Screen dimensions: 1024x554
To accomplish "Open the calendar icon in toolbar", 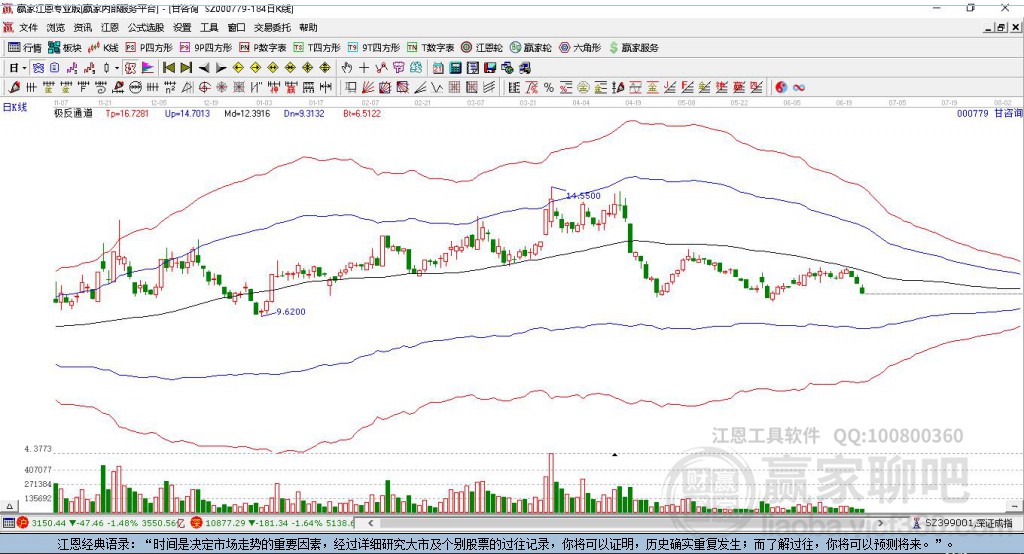I will click(x=438, y=68).
